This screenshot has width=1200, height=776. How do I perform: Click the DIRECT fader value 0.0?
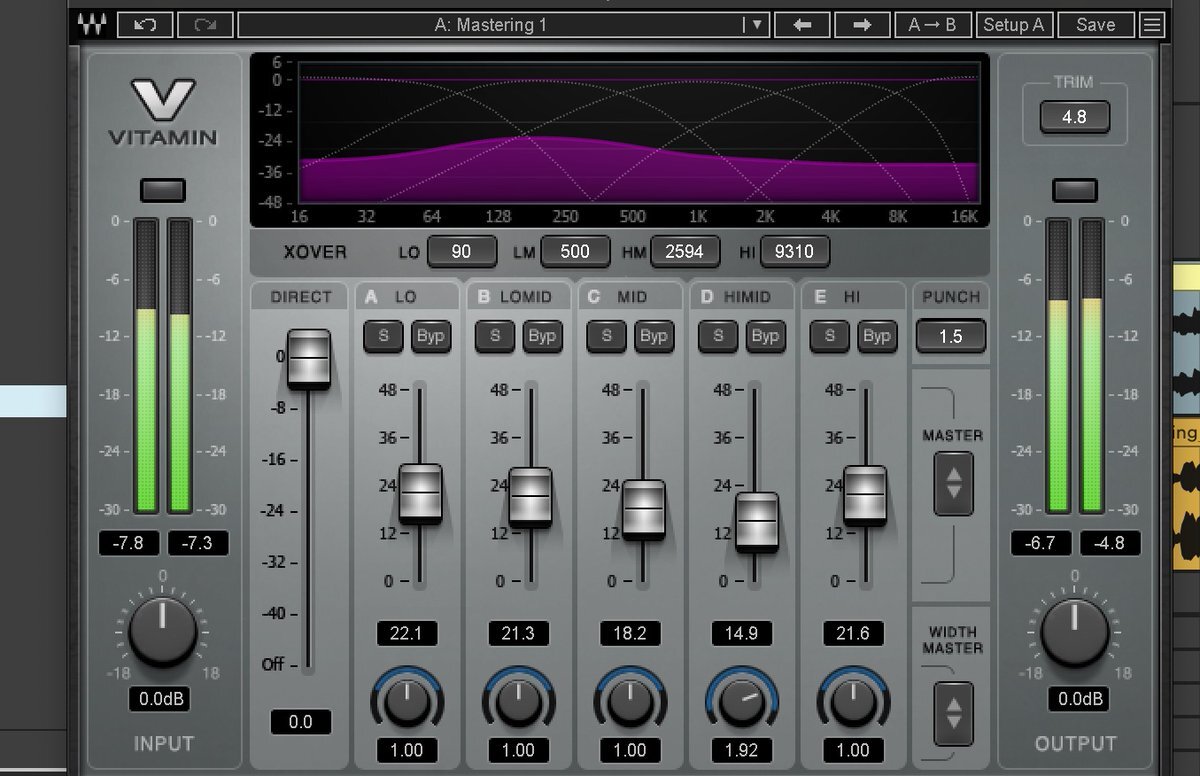pyautogui.click(x=300, y=721)
